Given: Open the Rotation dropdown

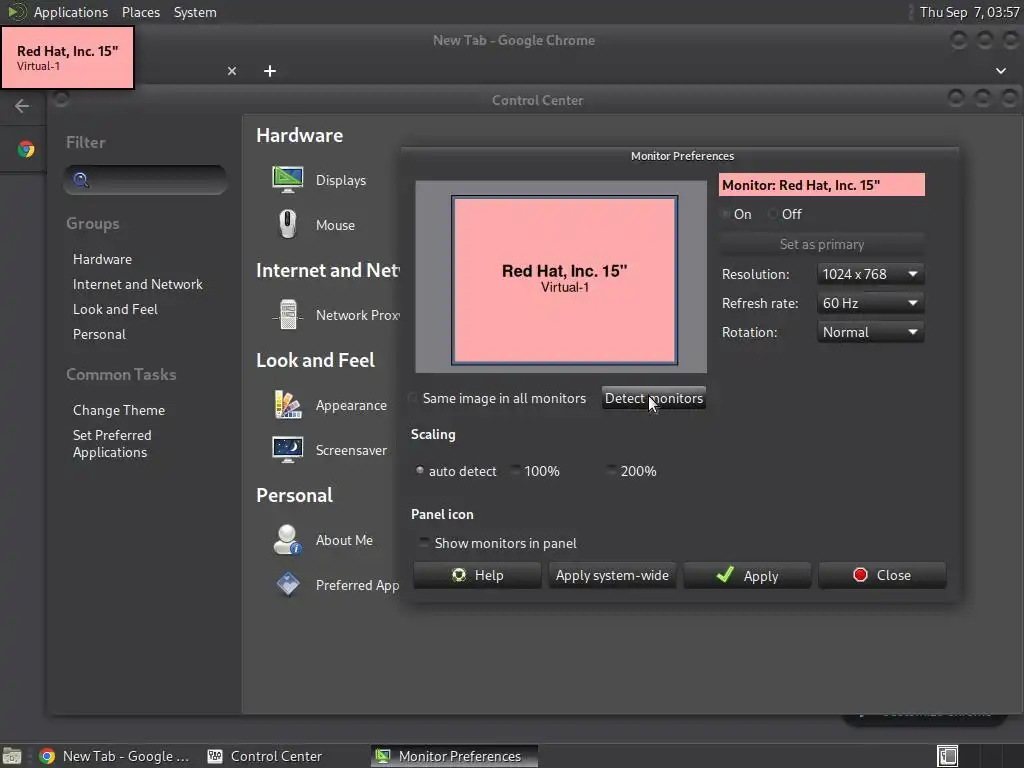Looking at the screenshot, I should 871,332.
